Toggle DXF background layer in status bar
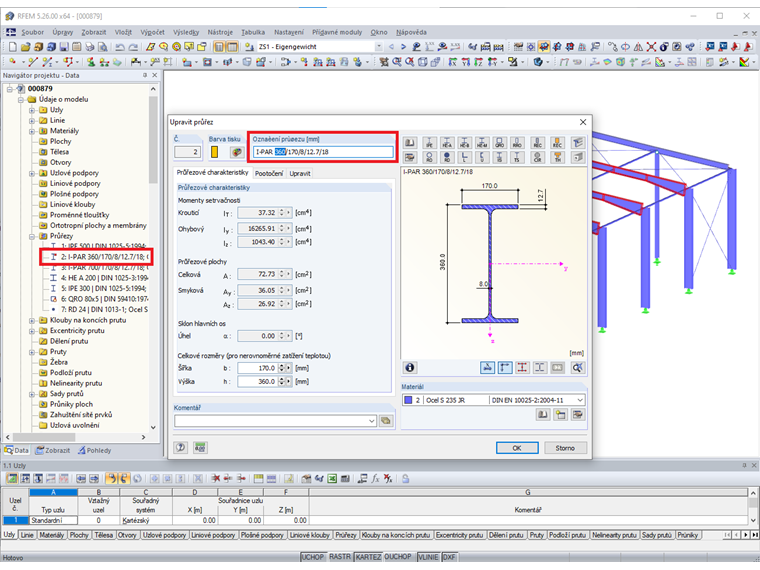760x570 pixels. [x=449, y=557]
